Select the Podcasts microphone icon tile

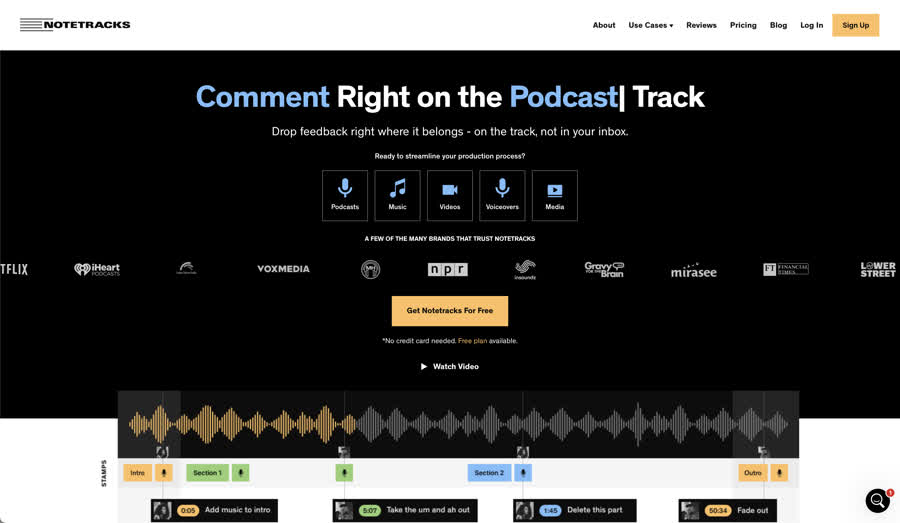coord(345,195)
